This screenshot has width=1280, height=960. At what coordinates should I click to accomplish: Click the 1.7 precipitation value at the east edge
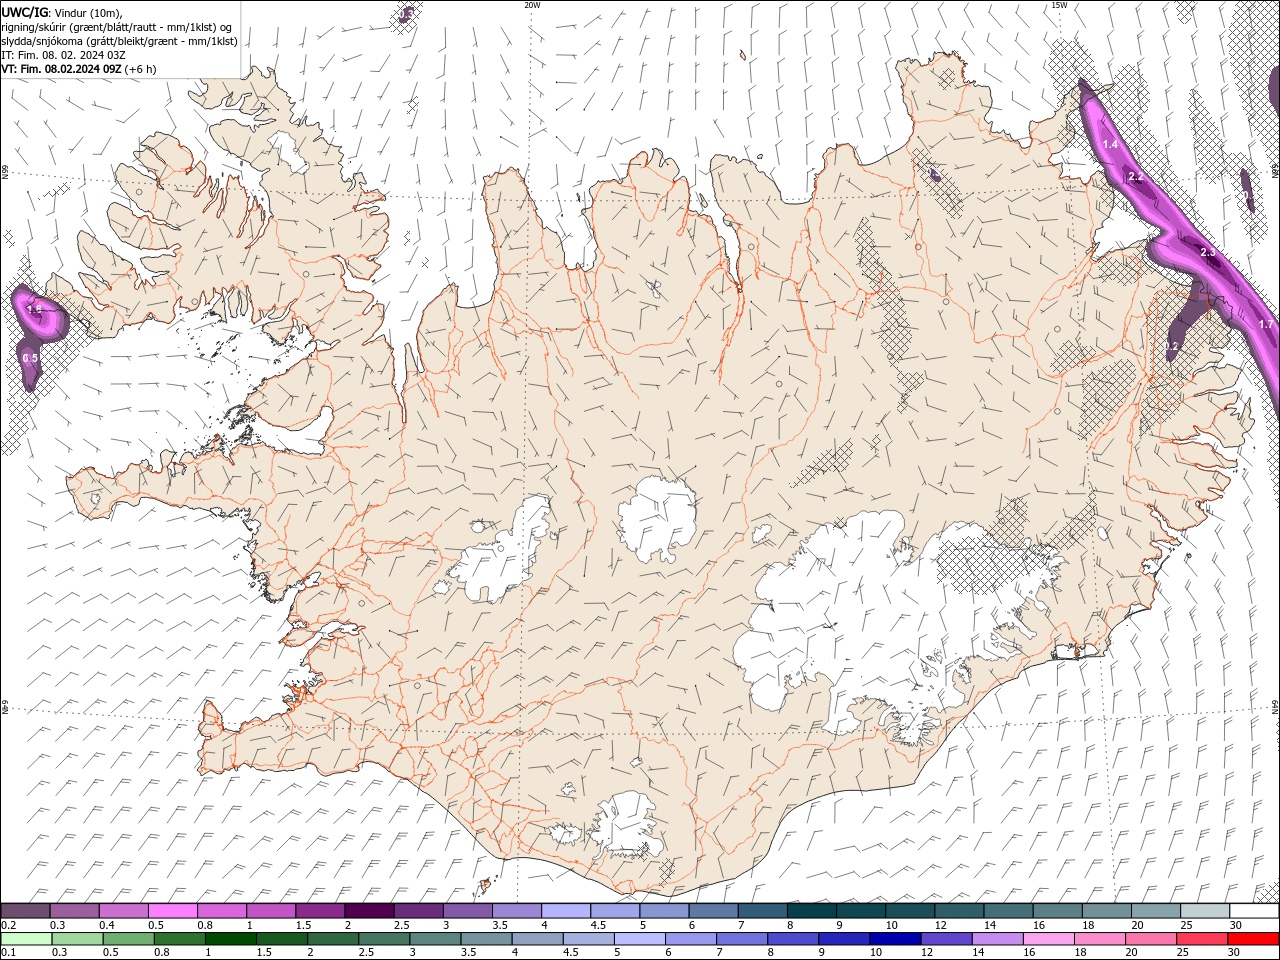[1266, 325]
